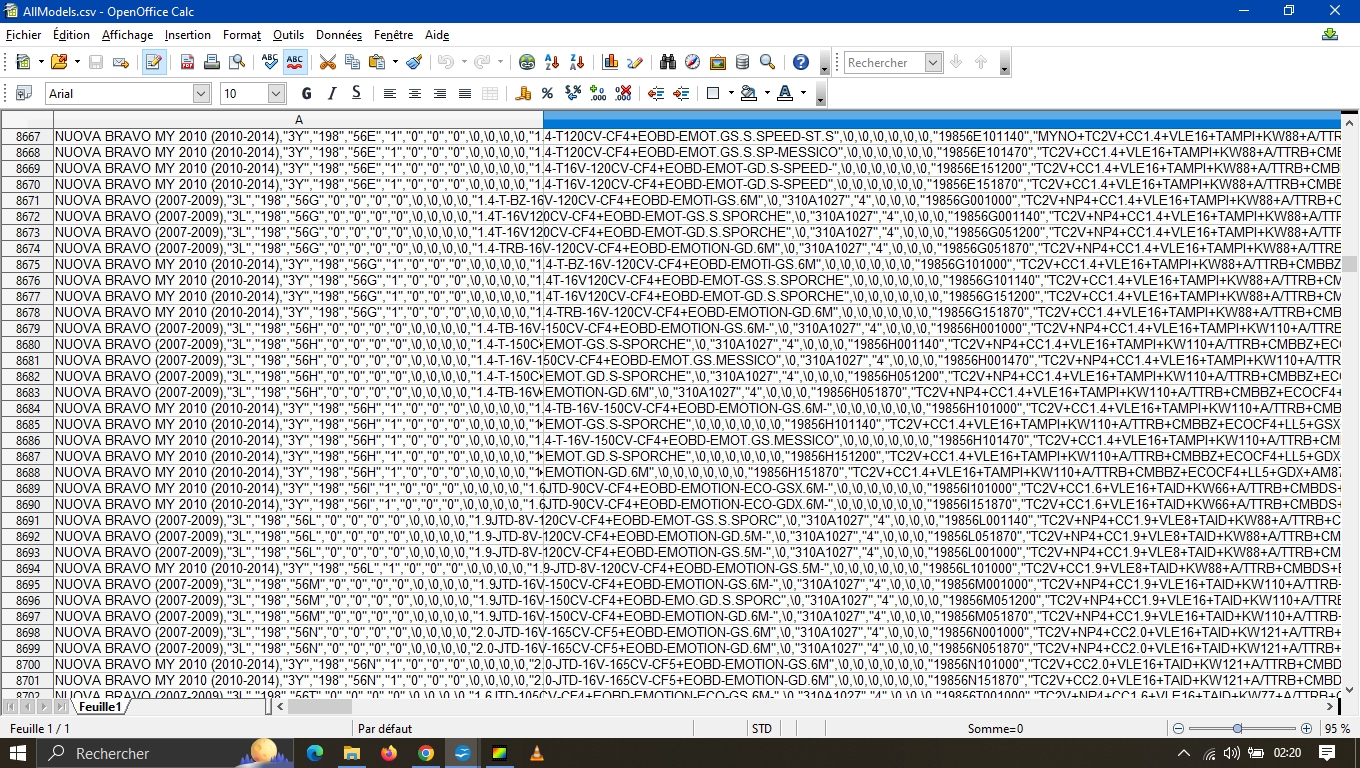Open the font name dropdown
Viewport: 1360px width, 768px height.
click(201, 93)
